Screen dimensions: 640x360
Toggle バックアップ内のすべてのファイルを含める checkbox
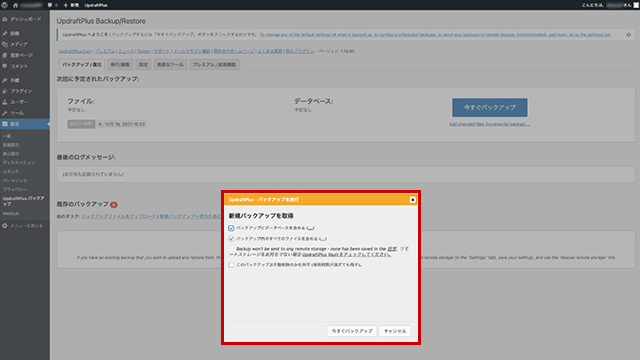231,239
